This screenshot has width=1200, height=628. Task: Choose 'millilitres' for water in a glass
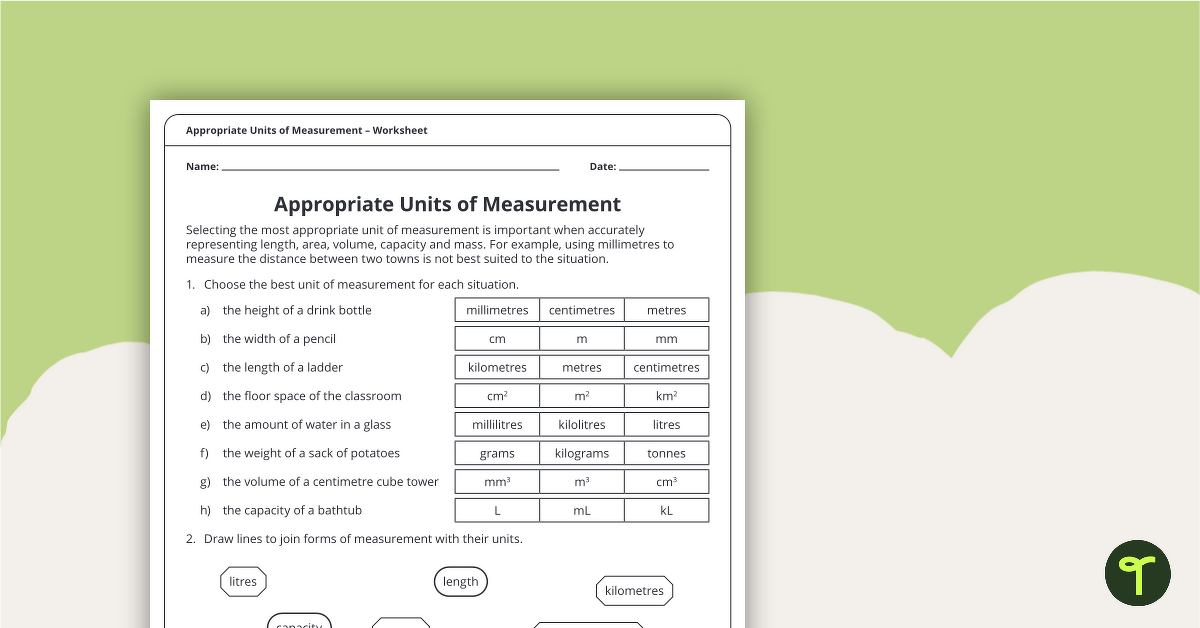pos(497,424)
